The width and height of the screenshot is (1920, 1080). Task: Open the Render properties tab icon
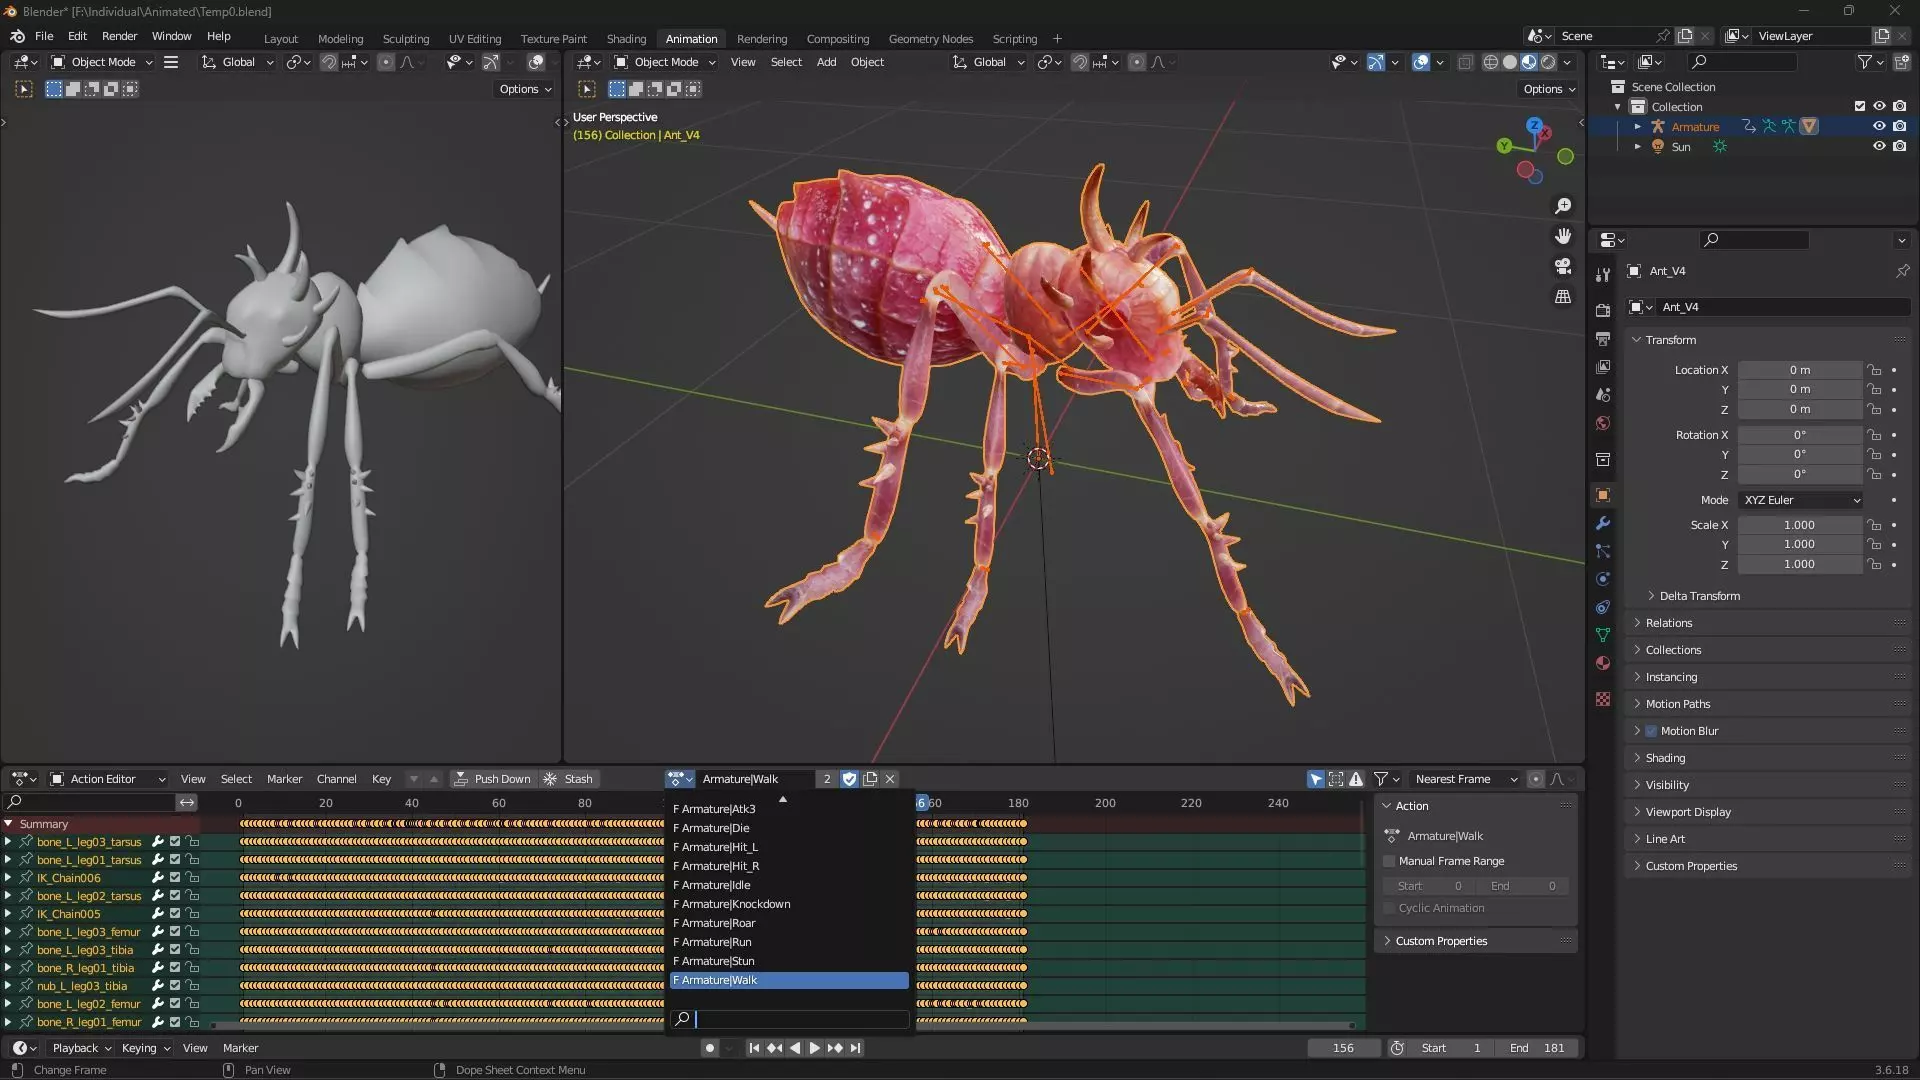pyautogui.click(x=1603, y=311)
